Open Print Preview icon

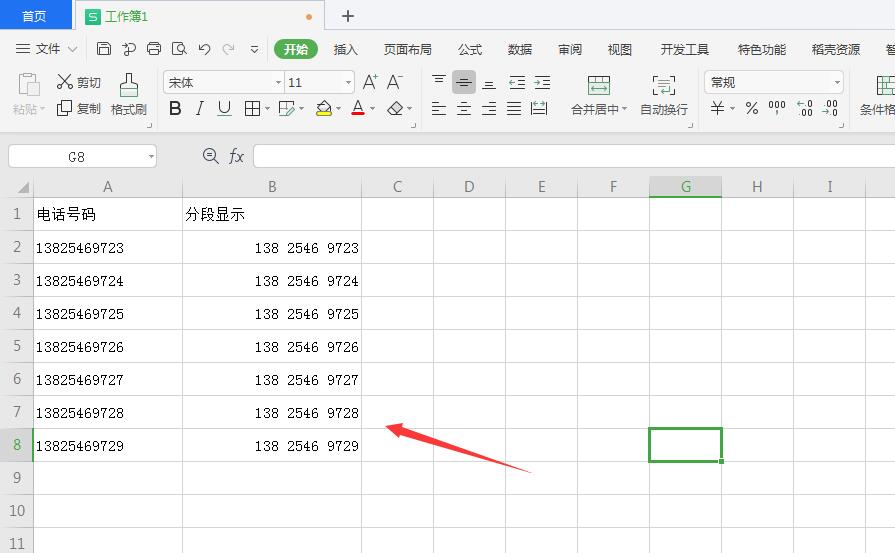[179, 49]
